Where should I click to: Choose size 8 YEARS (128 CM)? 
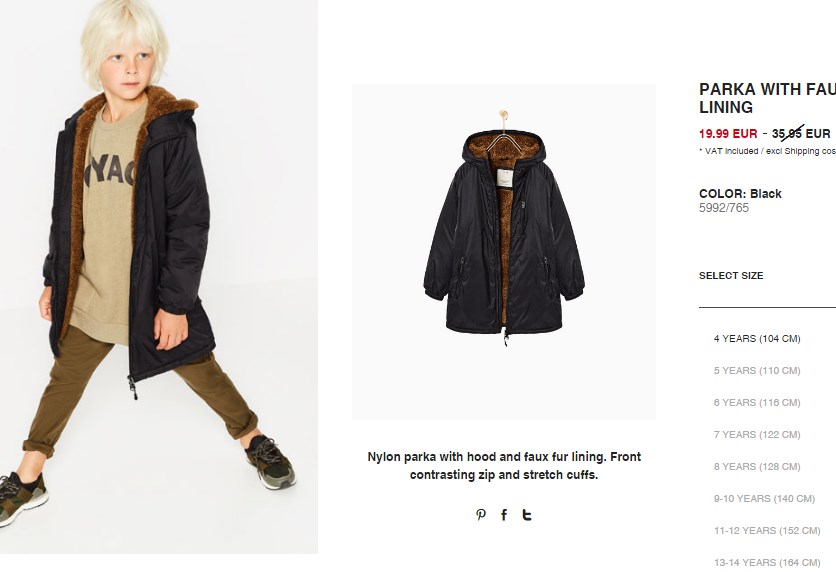(x=757, y=466)
